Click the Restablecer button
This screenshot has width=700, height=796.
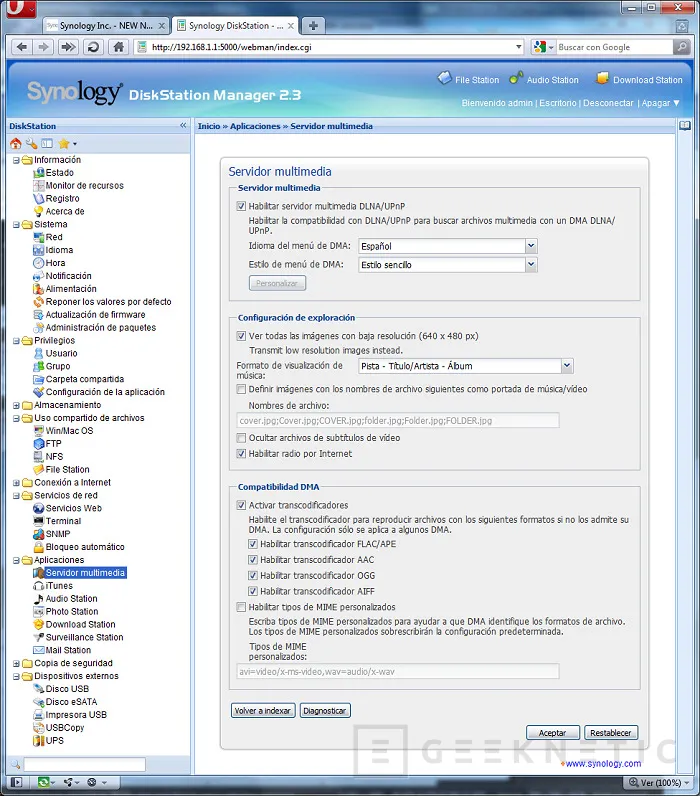(x=611, y=733)
